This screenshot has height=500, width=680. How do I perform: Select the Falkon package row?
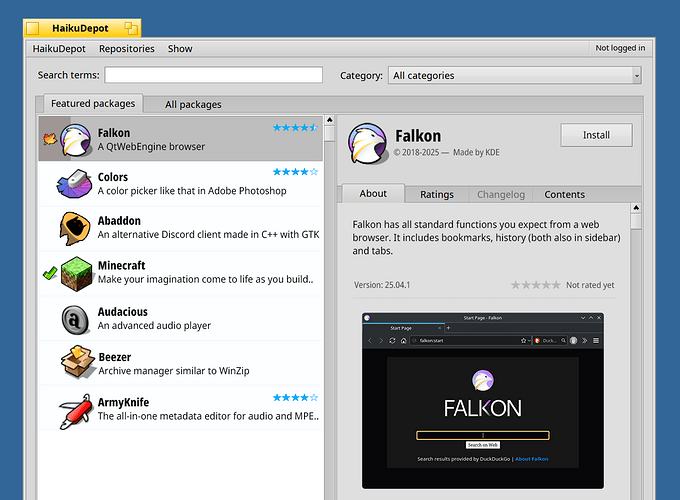(180, 139)
